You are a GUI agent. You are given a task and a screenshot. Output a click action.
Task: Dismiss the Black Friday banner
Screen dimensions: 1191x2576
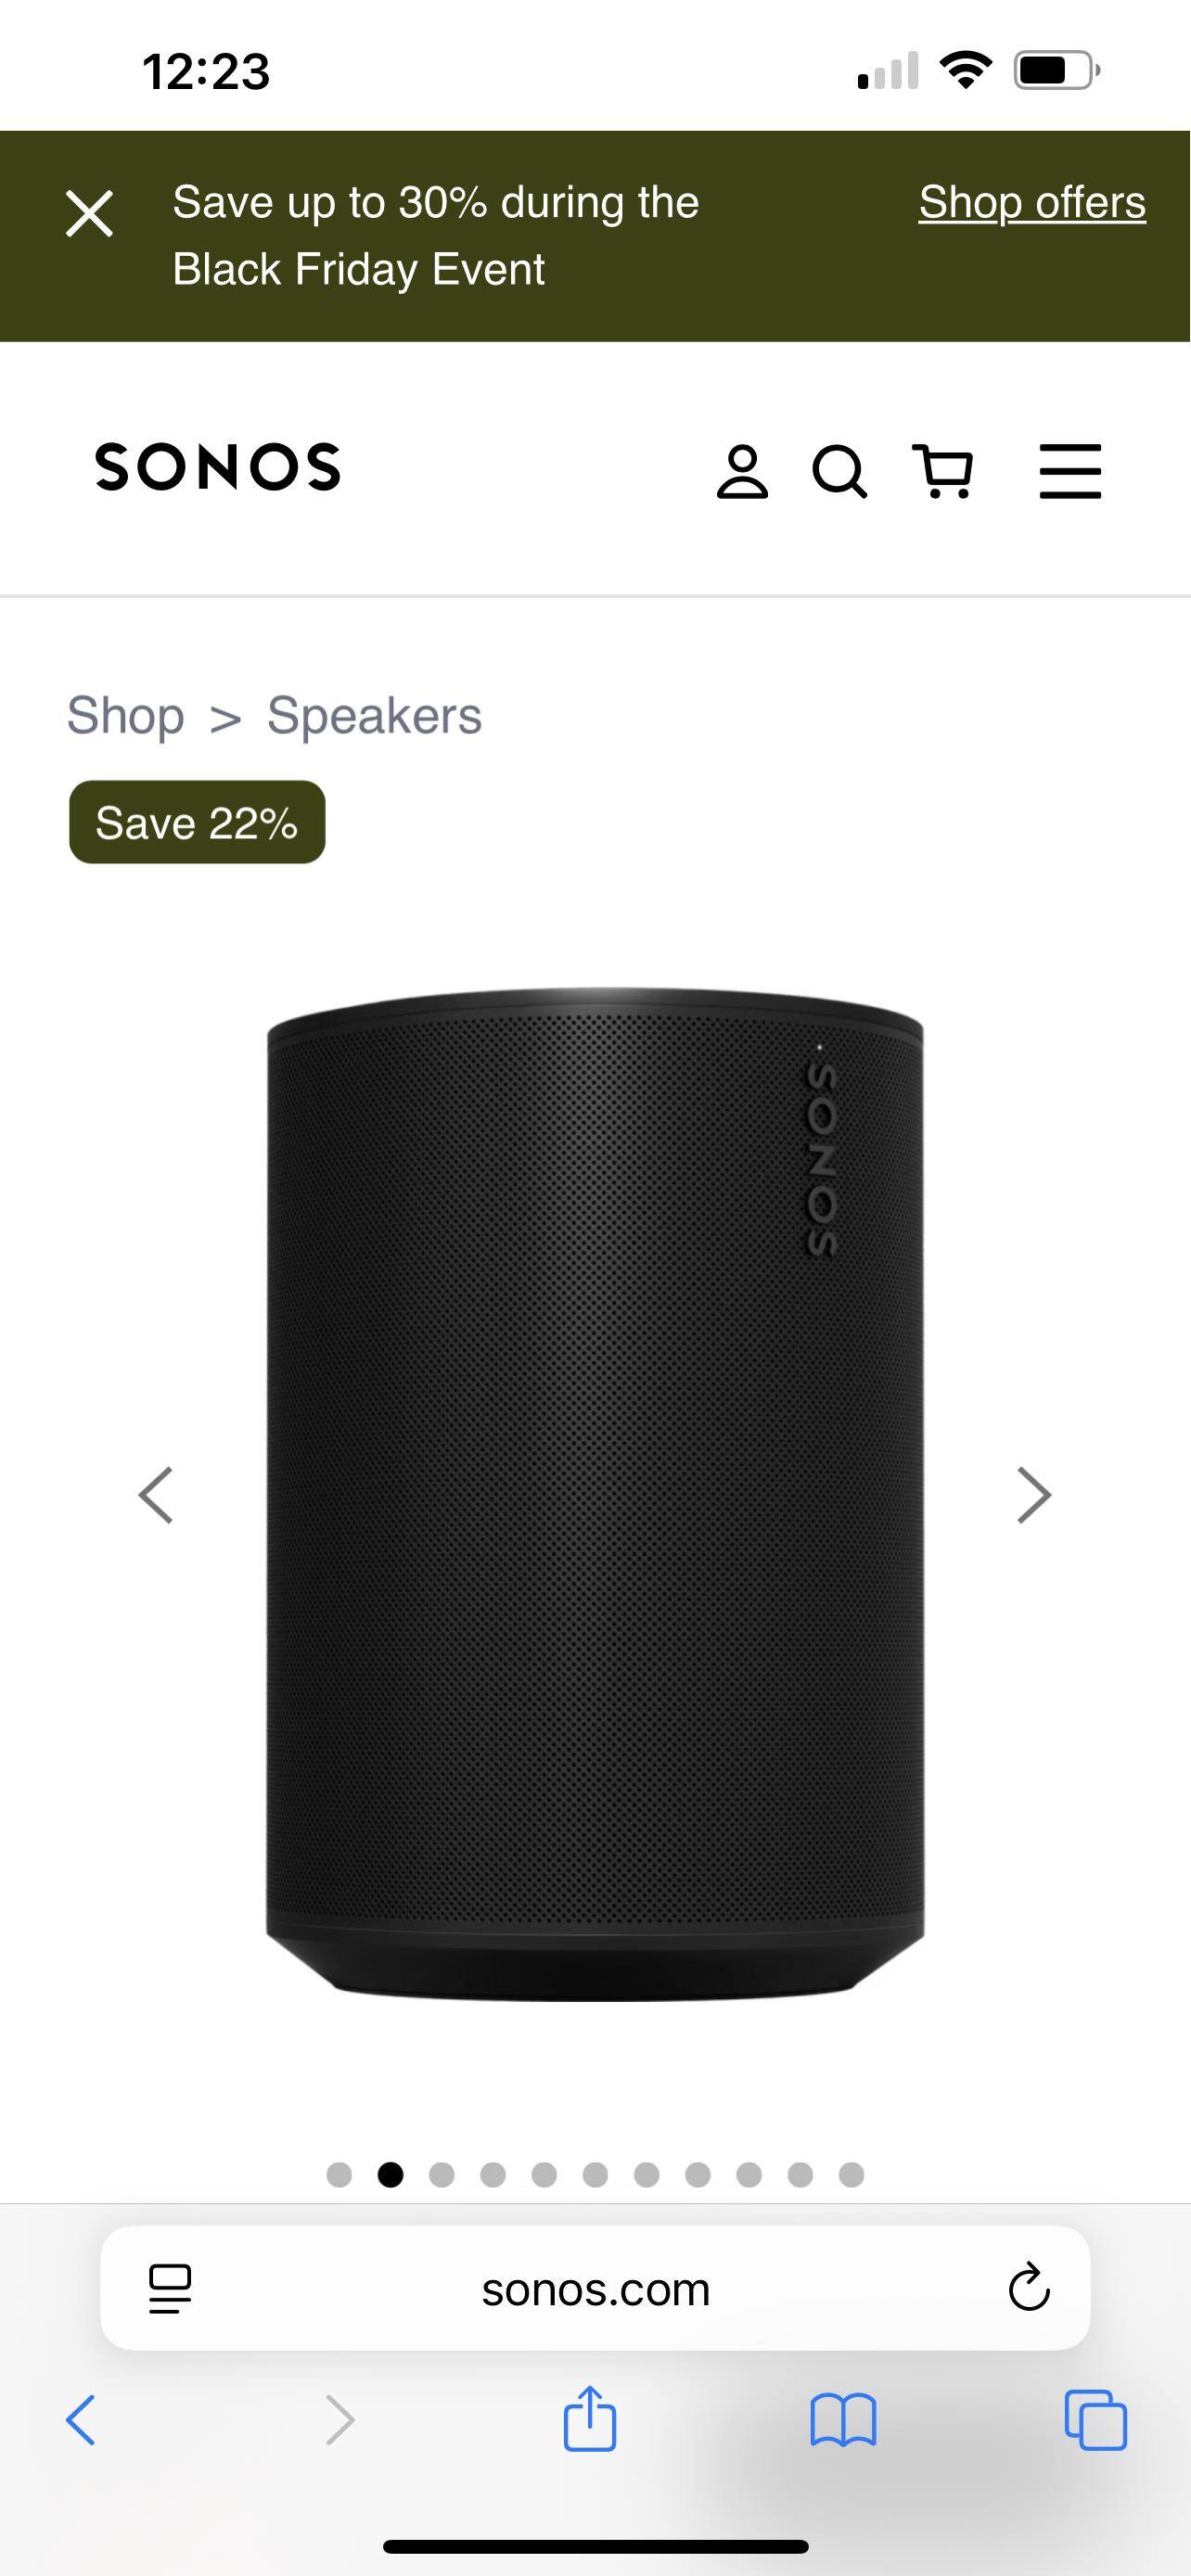point(89,214)
